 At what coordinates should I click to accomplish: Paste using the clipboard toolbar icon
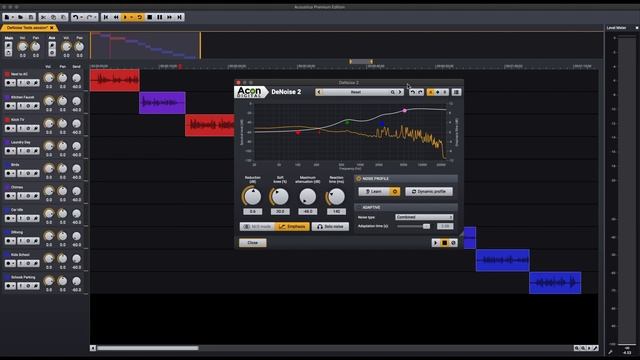point(63,17)
